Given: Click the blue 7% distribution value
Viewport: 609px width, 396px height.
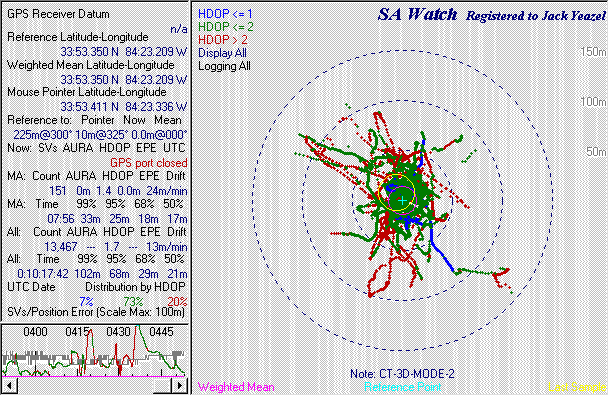Looking at the screenshot, I should [86, 302].
